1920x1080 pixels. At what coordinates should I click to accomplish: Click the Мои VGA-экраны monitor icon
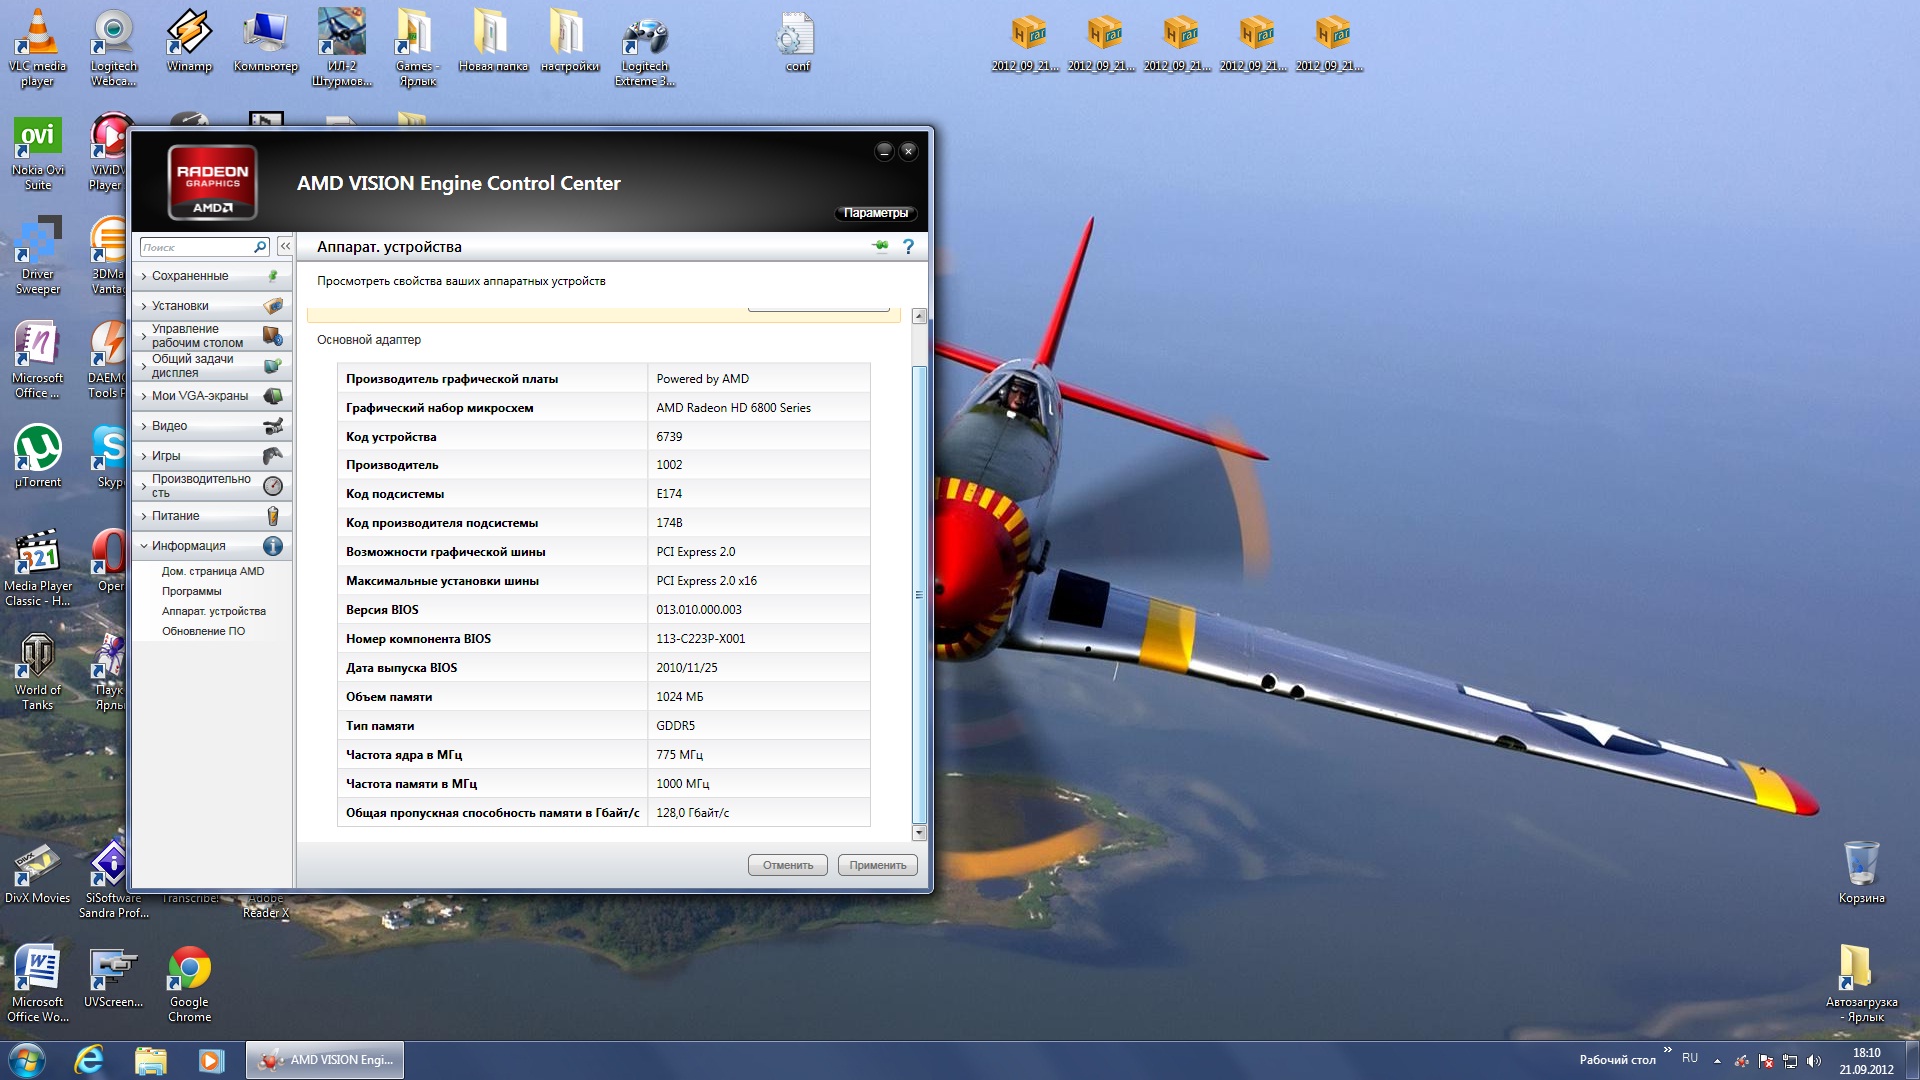(x=272, y=396)
